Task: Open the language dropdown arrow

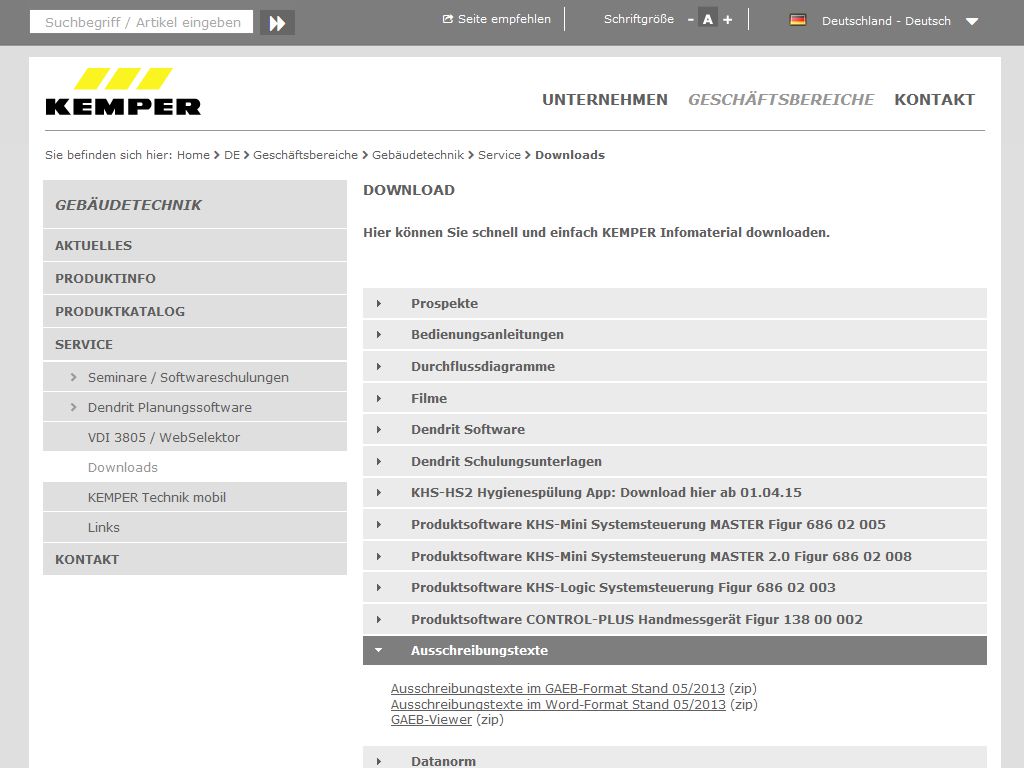Action: click(972, 22)
